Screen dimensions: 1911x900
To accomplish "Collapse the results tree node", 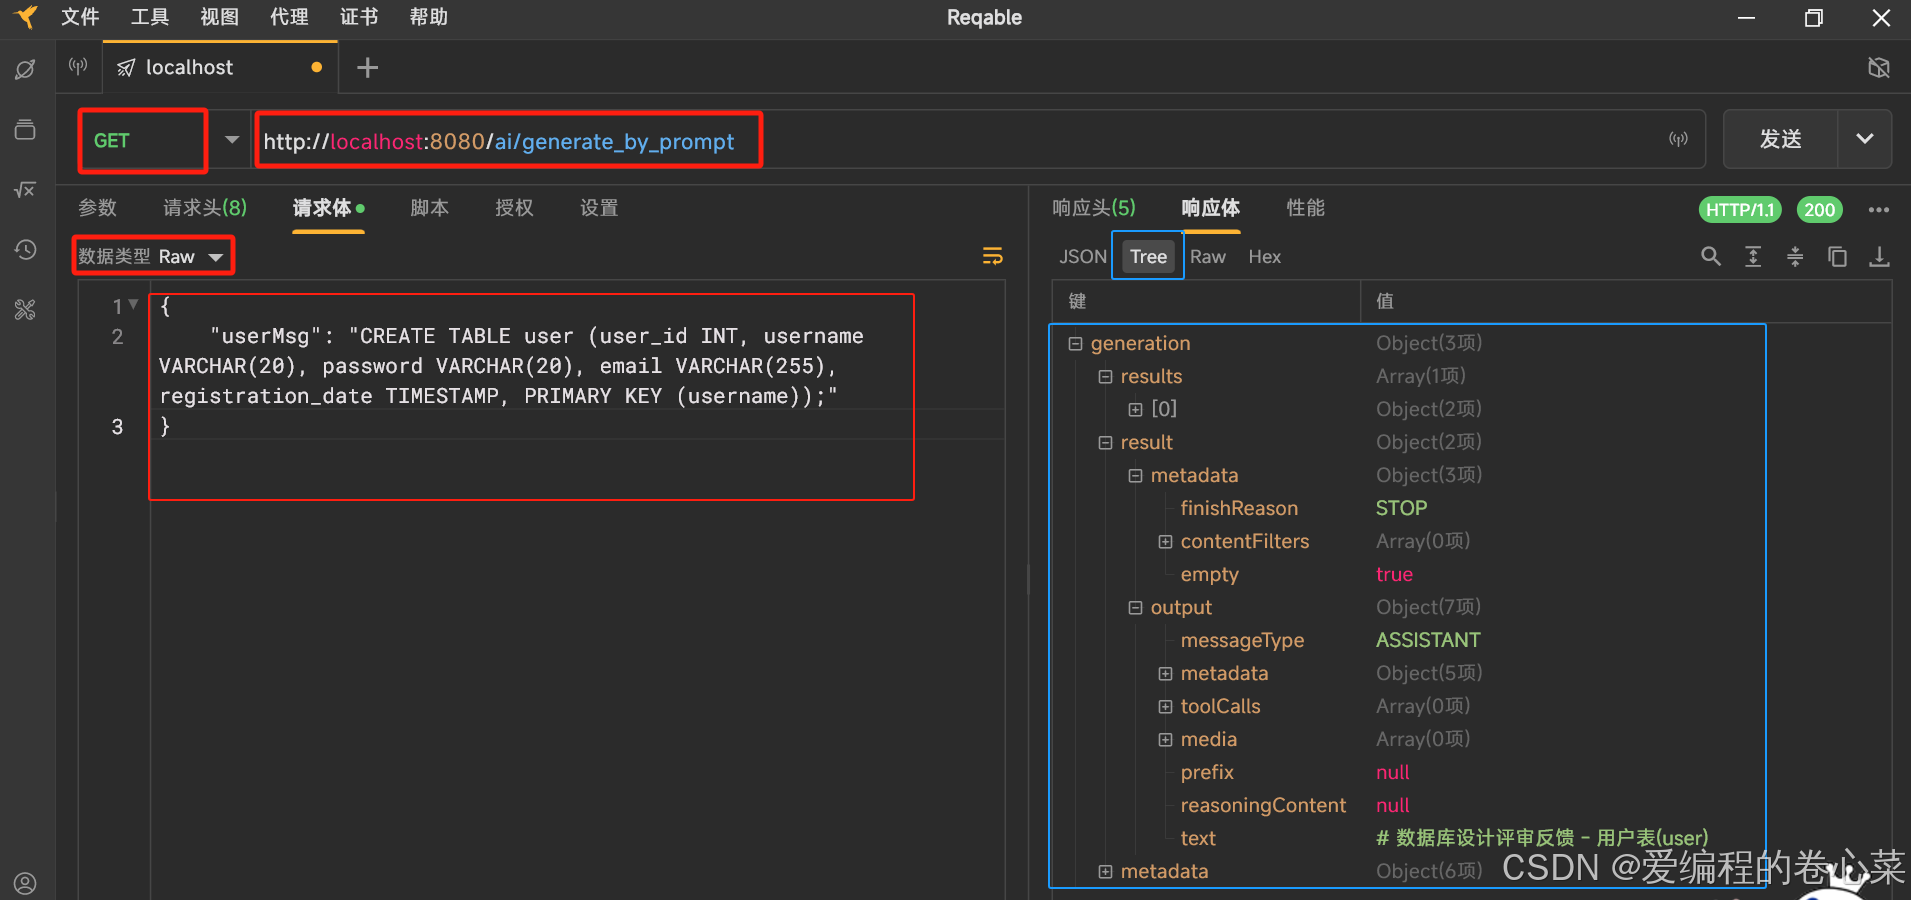I will (1105, 376).
